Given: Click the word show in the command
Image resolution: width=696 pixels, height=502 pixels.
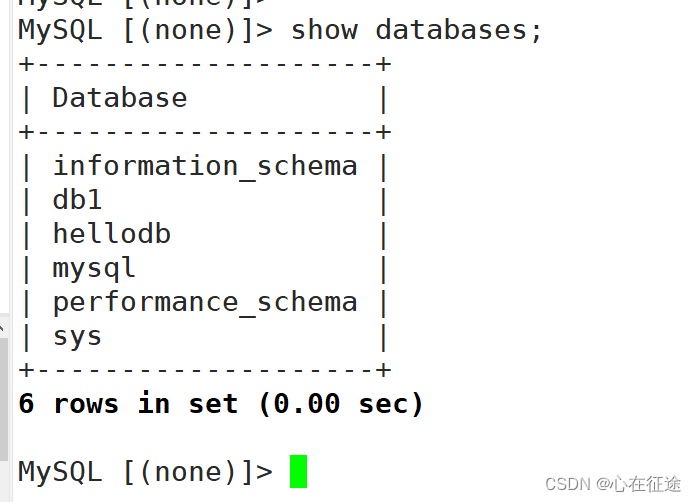Looking at the screenshot, I should pyautogui.click(x=324, y=30).
